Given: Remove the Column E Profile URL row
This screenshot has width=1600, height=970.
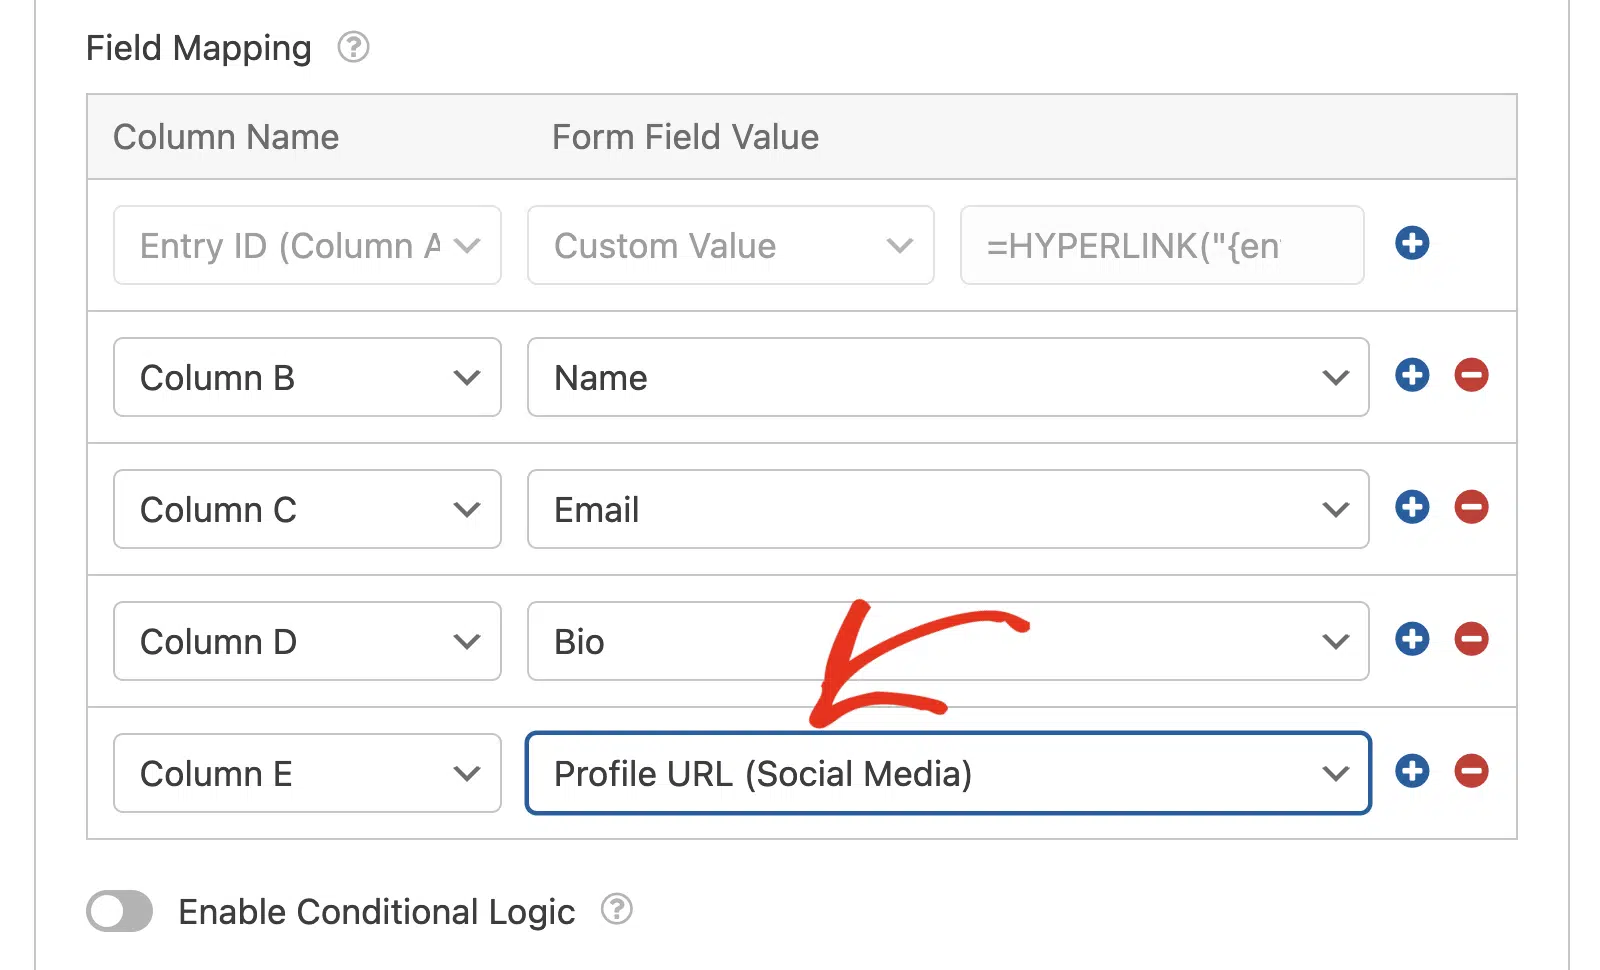Looking at the screenshot, I should (x=1471, y=771).
